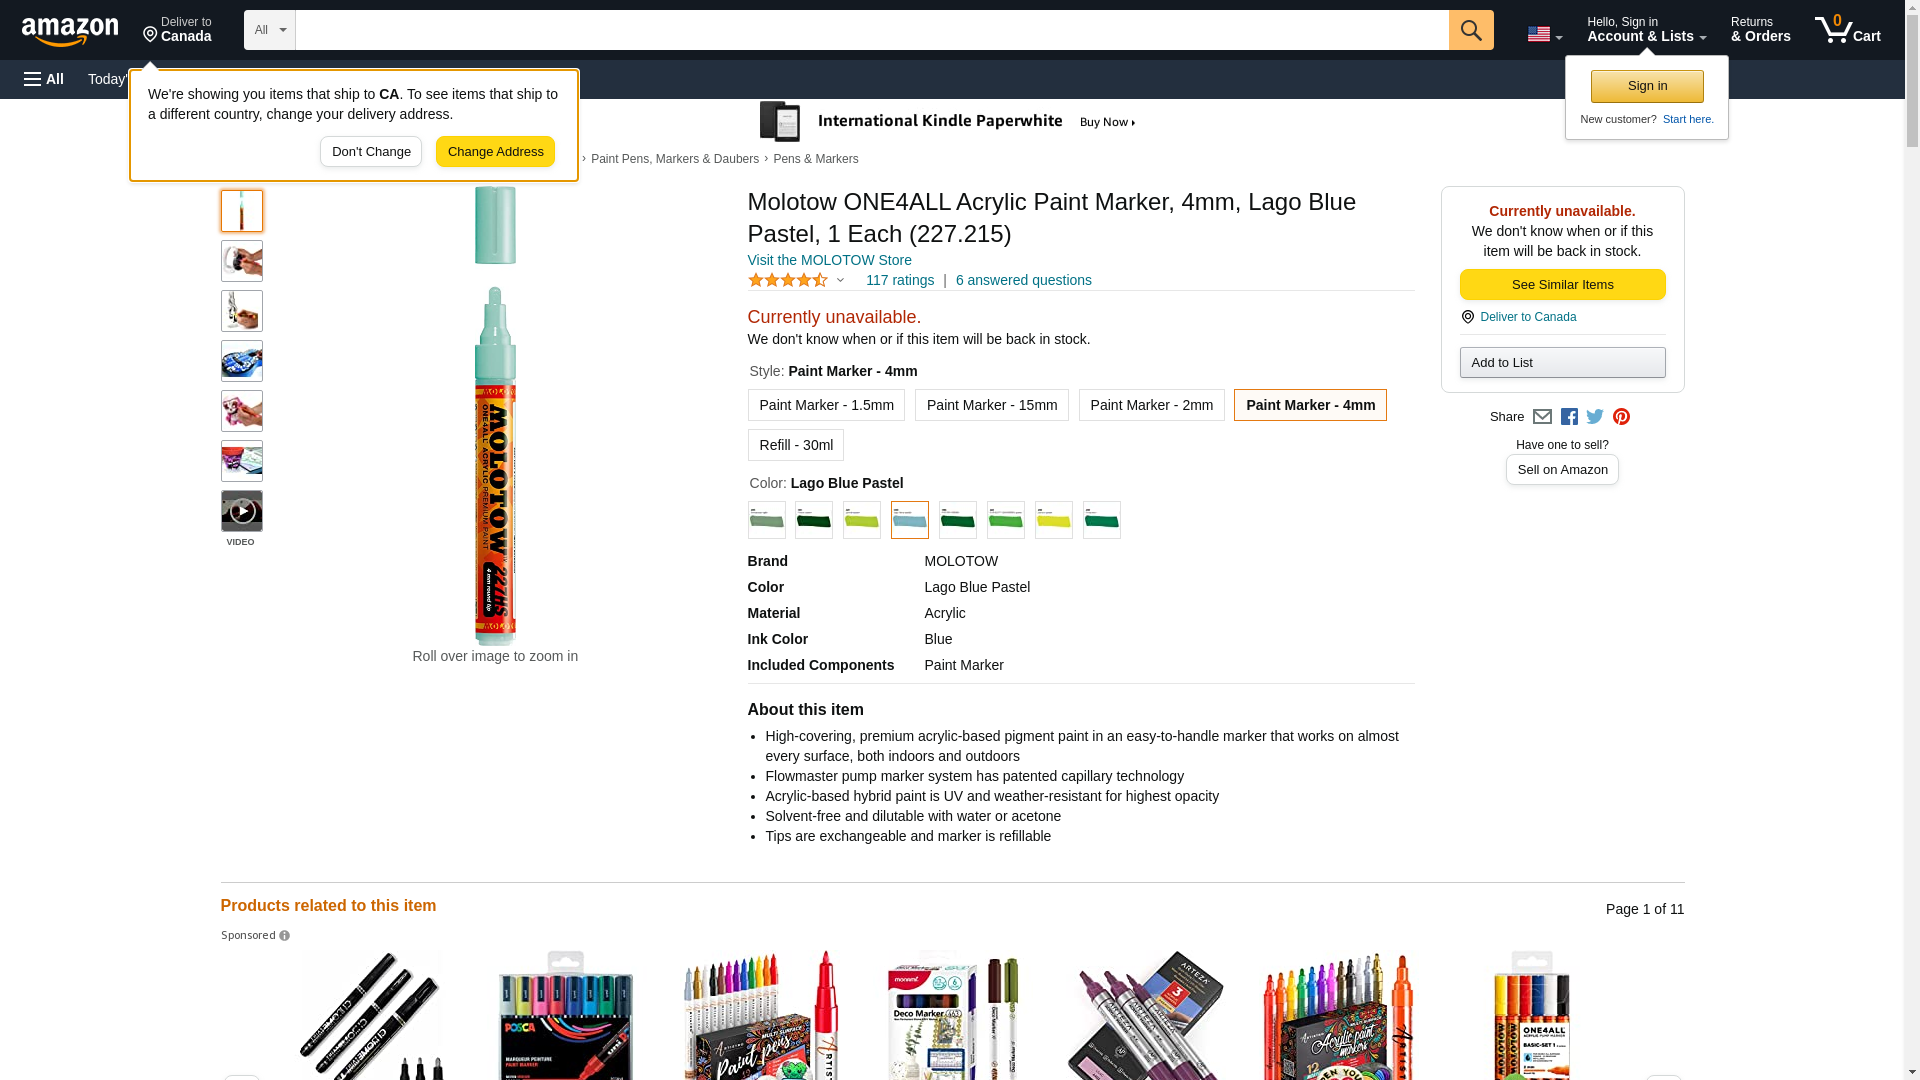Select the Refill - 30ml style option

[796, 445]
